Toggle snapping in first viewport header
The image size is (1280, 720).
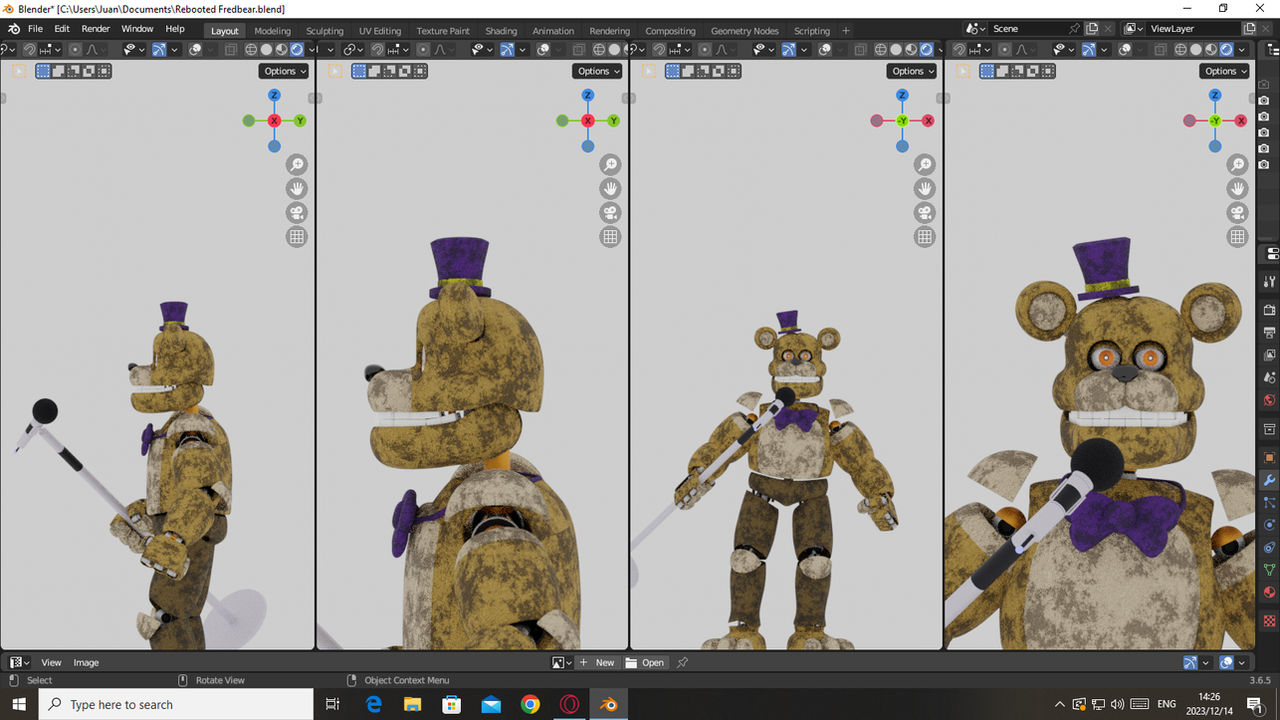click(30, 49)
